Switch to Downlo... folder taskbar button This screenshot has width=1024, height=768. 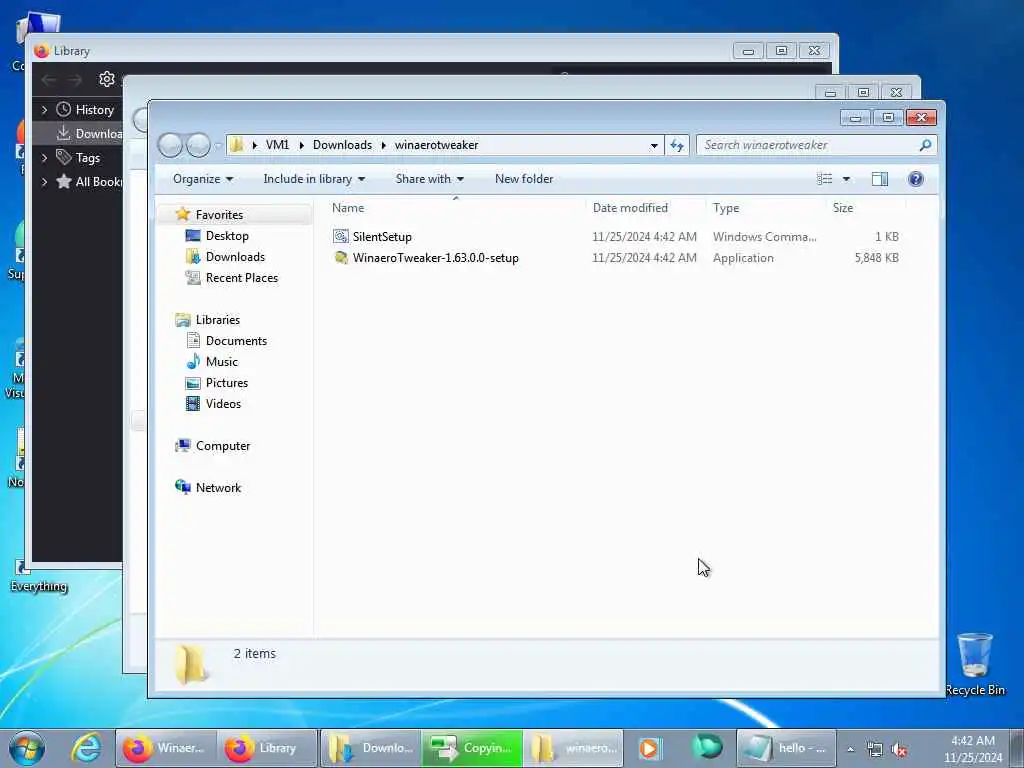point(370,748)
